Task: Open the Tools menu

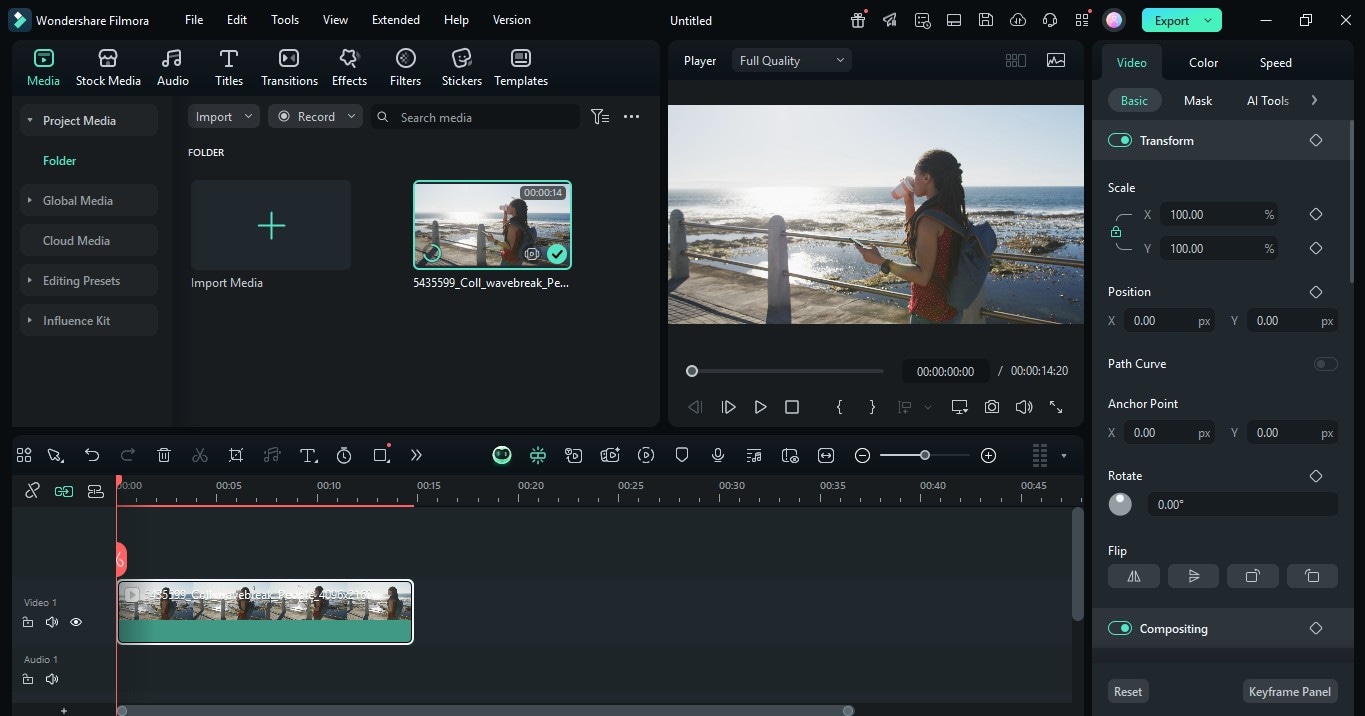Action: [284, 19]
